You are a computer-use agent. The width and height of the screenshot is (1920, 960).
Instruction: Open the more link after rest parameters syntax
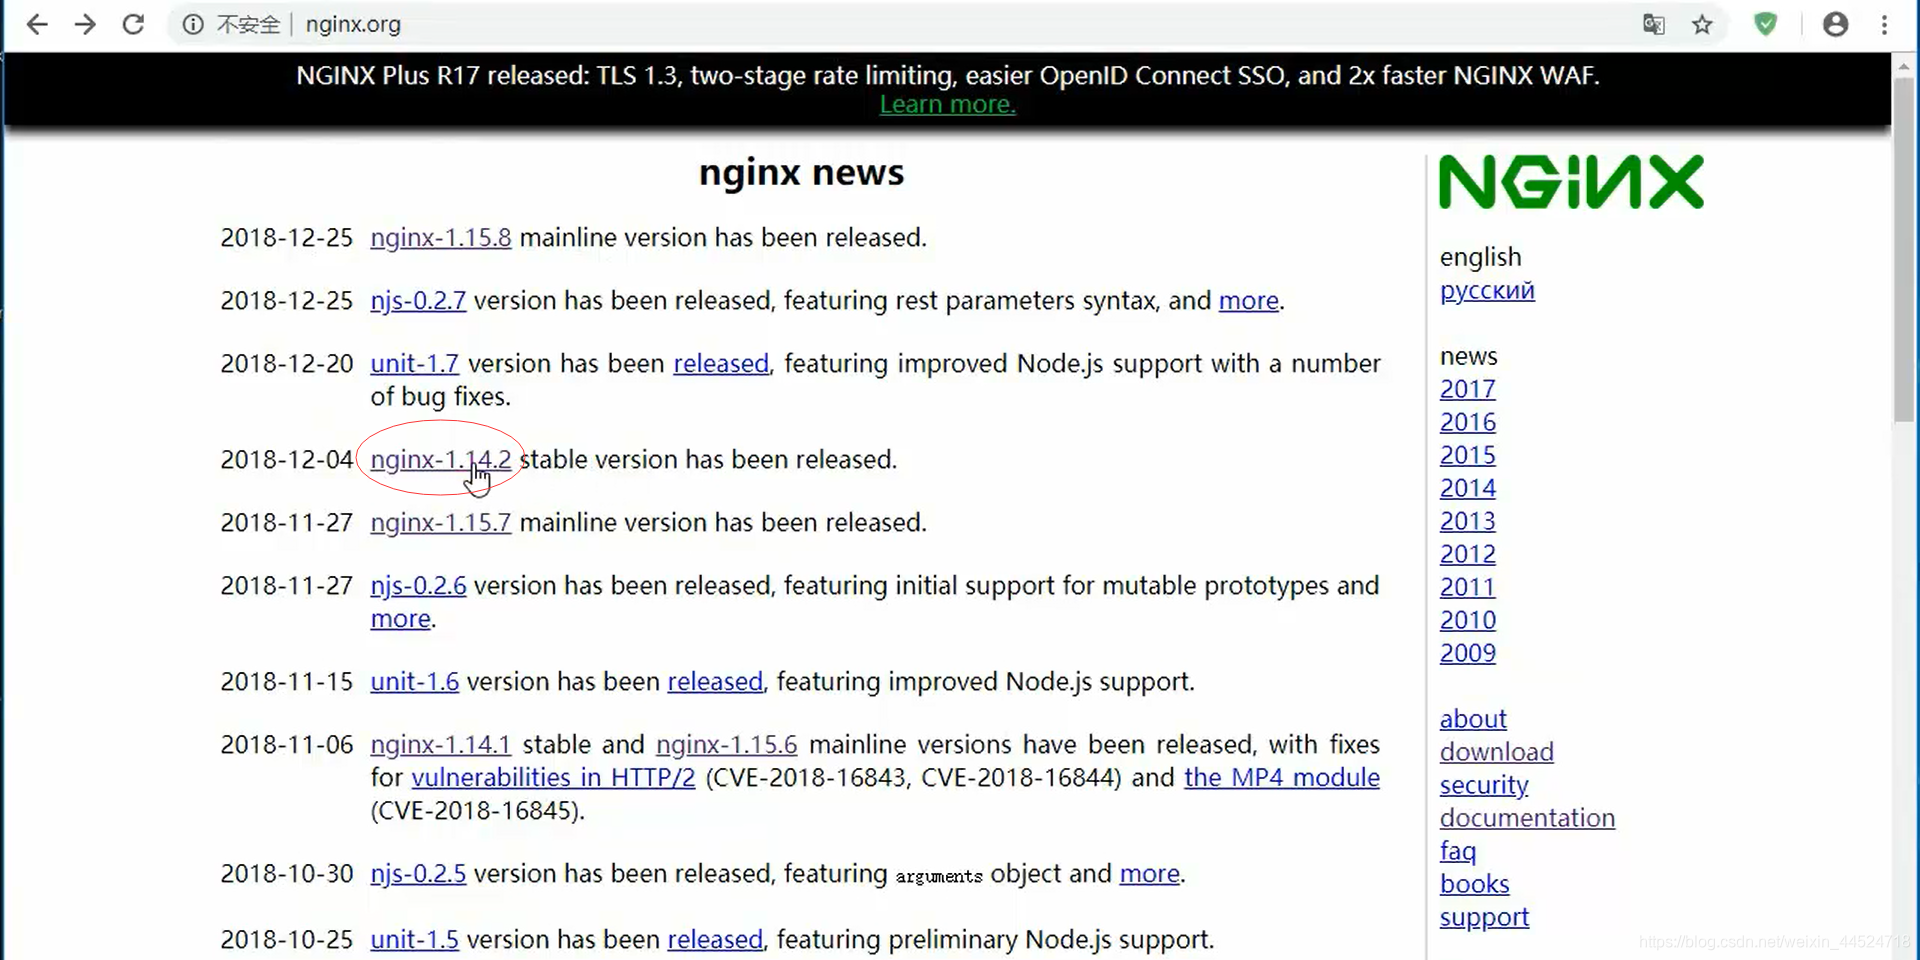[x=1249, y=301]
